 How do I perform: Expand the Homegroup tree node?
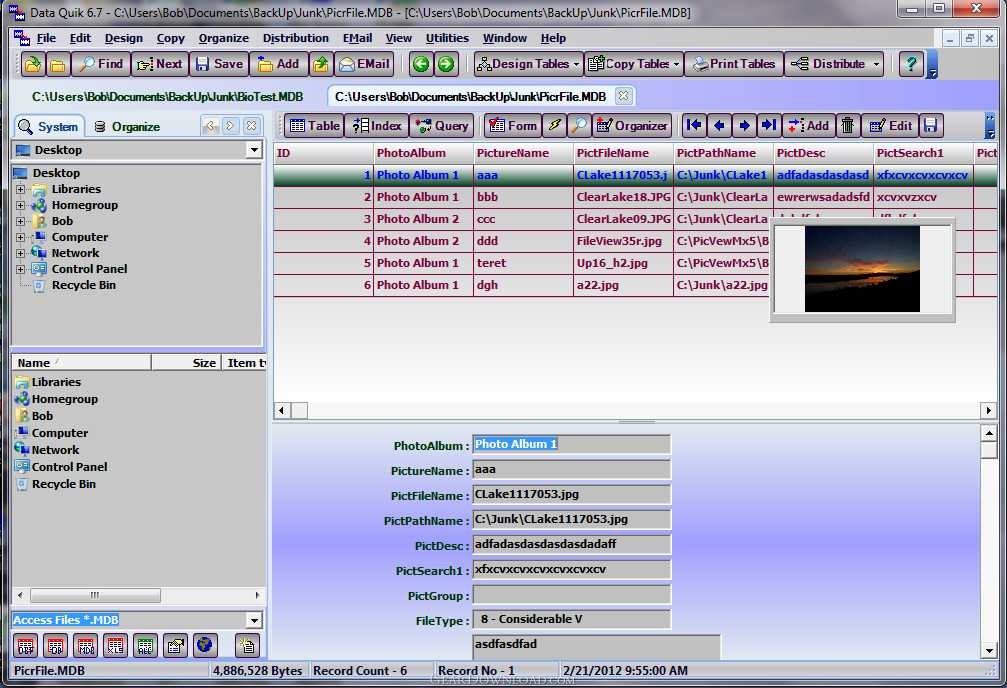tap(21, 206)
